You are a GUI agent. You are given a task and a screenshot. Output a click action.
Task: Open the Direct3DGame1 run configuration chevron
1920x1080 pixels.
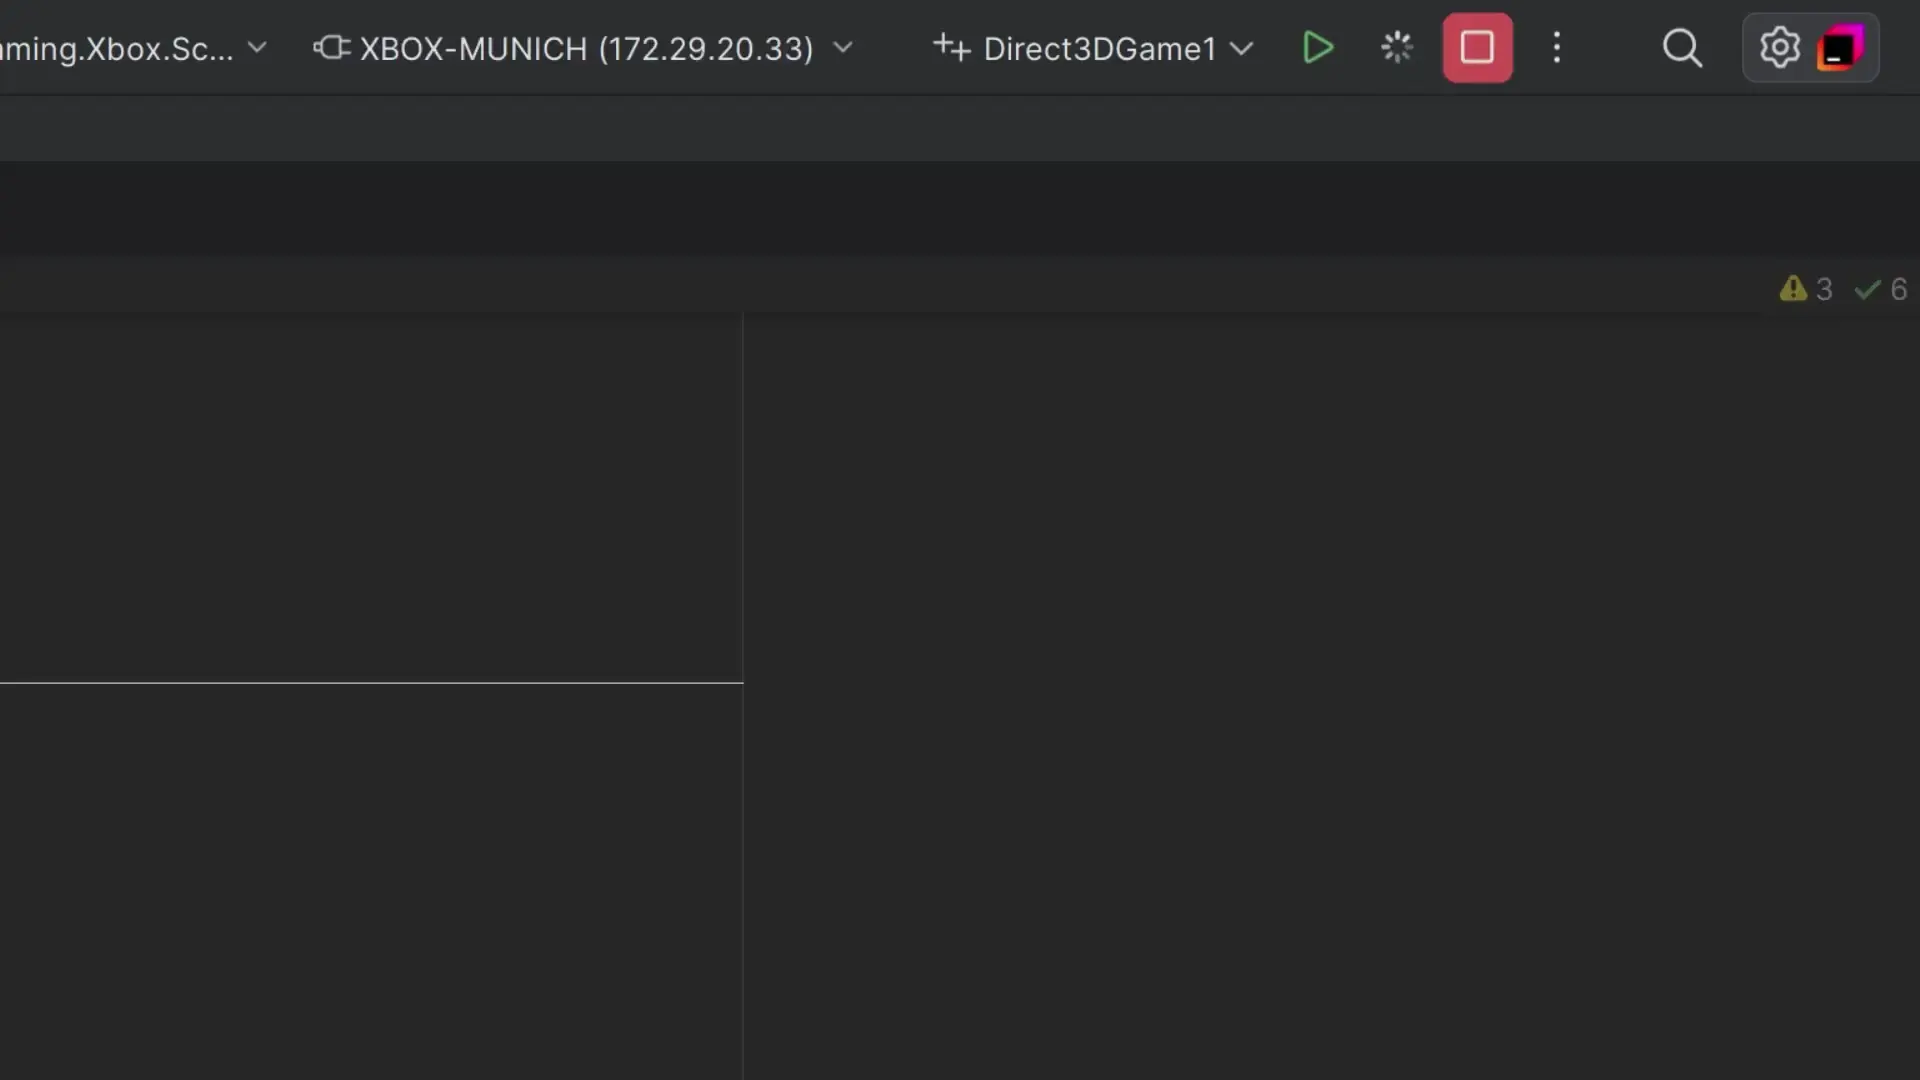click(x=1241, y=48)
